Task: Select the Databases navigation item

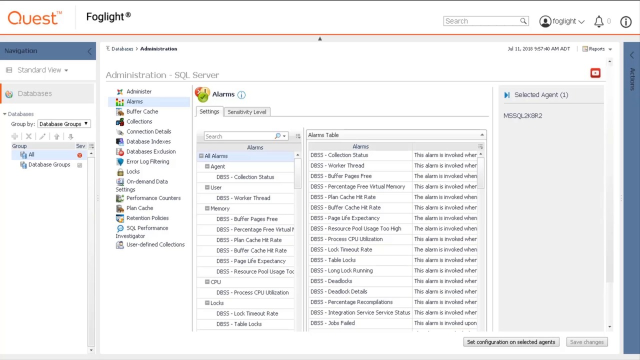Action: pos(47,93)
